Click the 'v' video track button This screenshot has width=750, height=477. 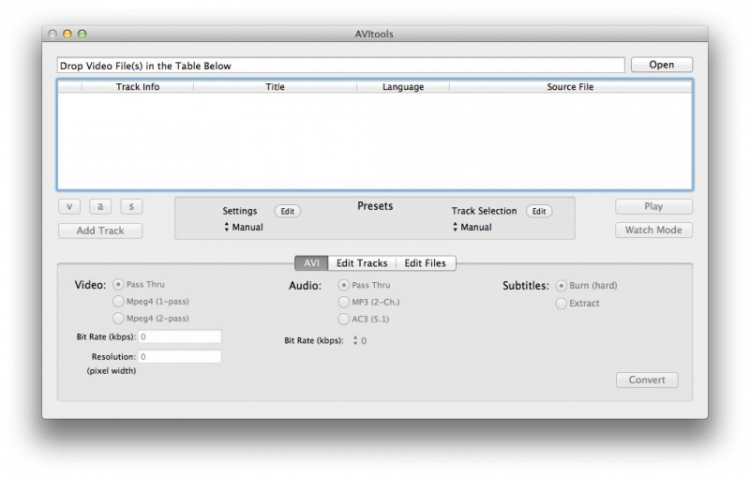(69, 207)
